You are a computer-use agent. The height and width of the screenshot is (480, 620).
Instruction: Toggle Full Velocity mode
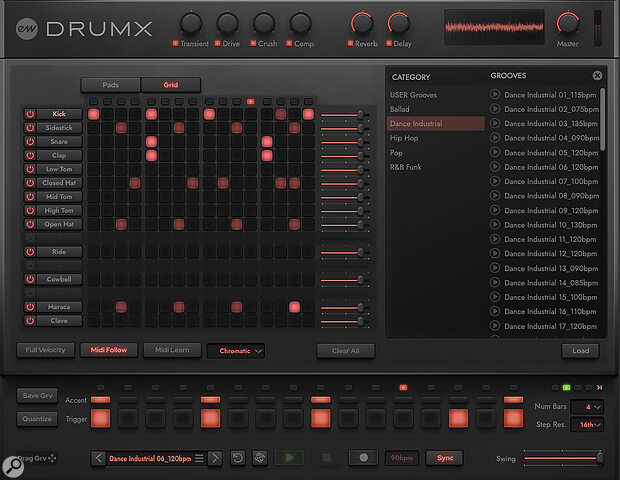(45, 350)
